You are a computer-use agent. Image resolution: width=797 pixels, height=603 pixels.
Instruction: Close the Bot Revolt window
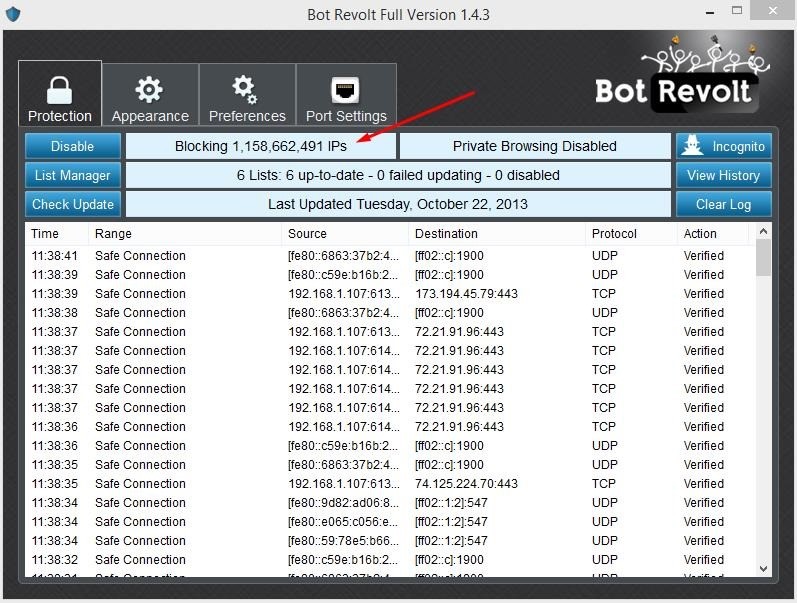click(x=773, y=11)
